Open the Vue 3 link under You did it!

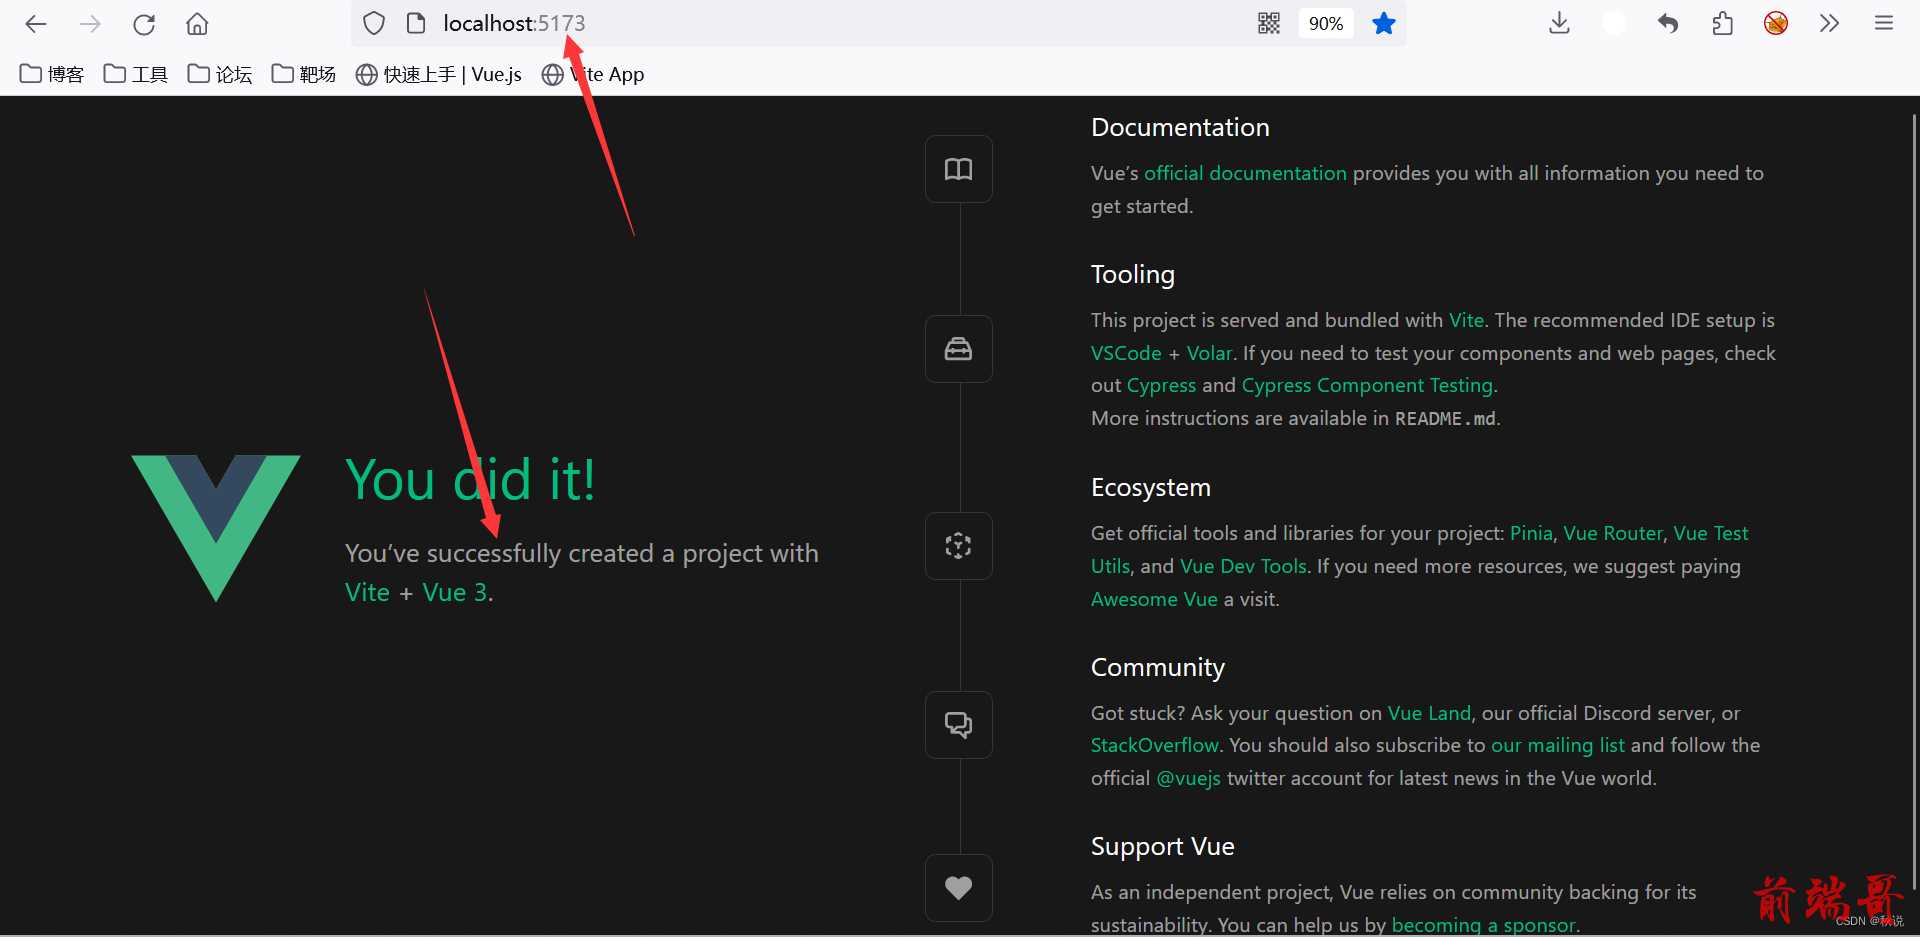[455, 592]
